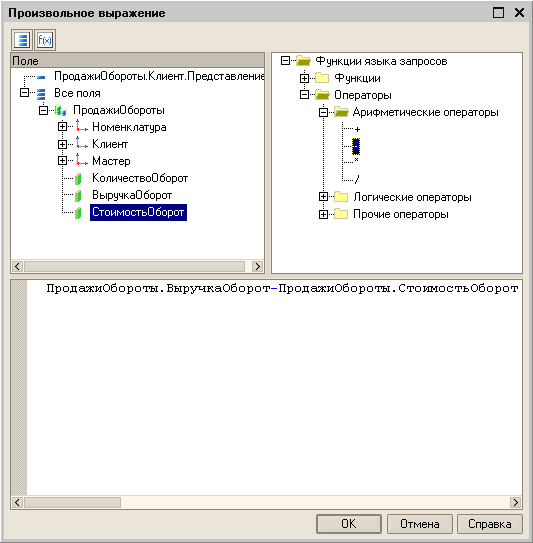
Task: Select the ПродажиОбороты table label
Action: [x=119, y=110]
